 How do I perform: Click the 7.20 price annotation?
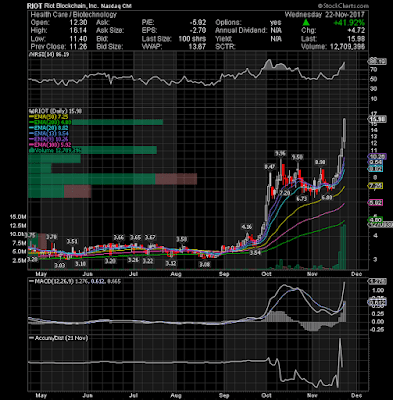click(285, 193)
